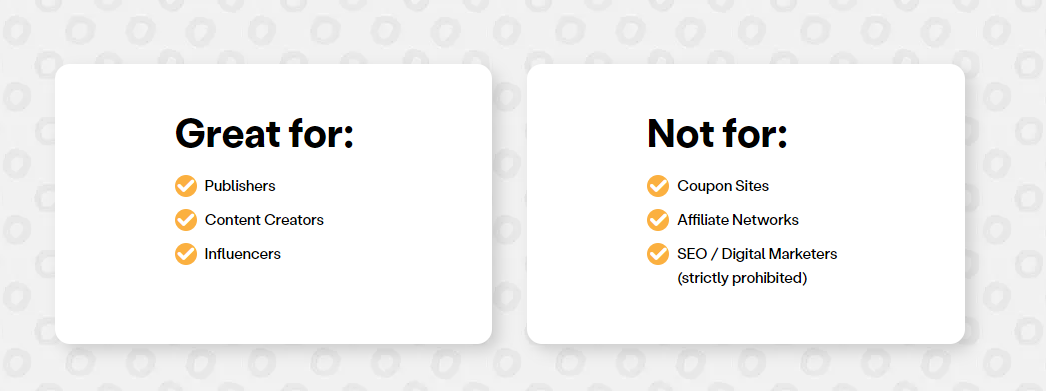Select the Affiliate Networks text
Viewport: 1046px width, 391px height.
coord(738,220)
